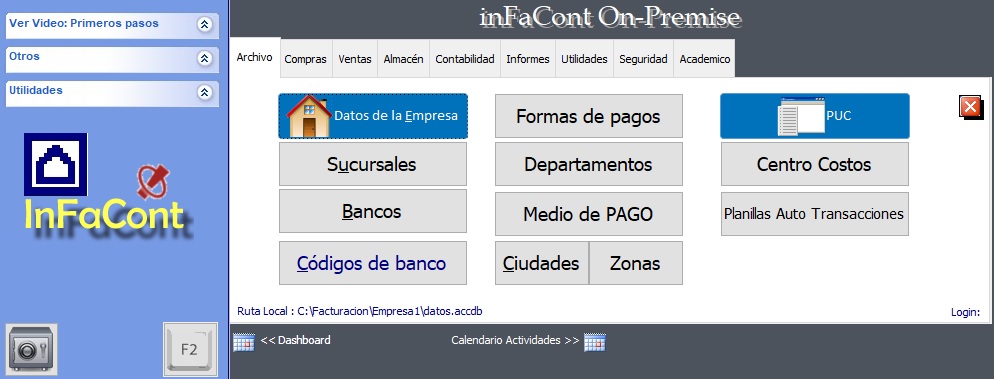Open Códigos de banco

[373, 263]
